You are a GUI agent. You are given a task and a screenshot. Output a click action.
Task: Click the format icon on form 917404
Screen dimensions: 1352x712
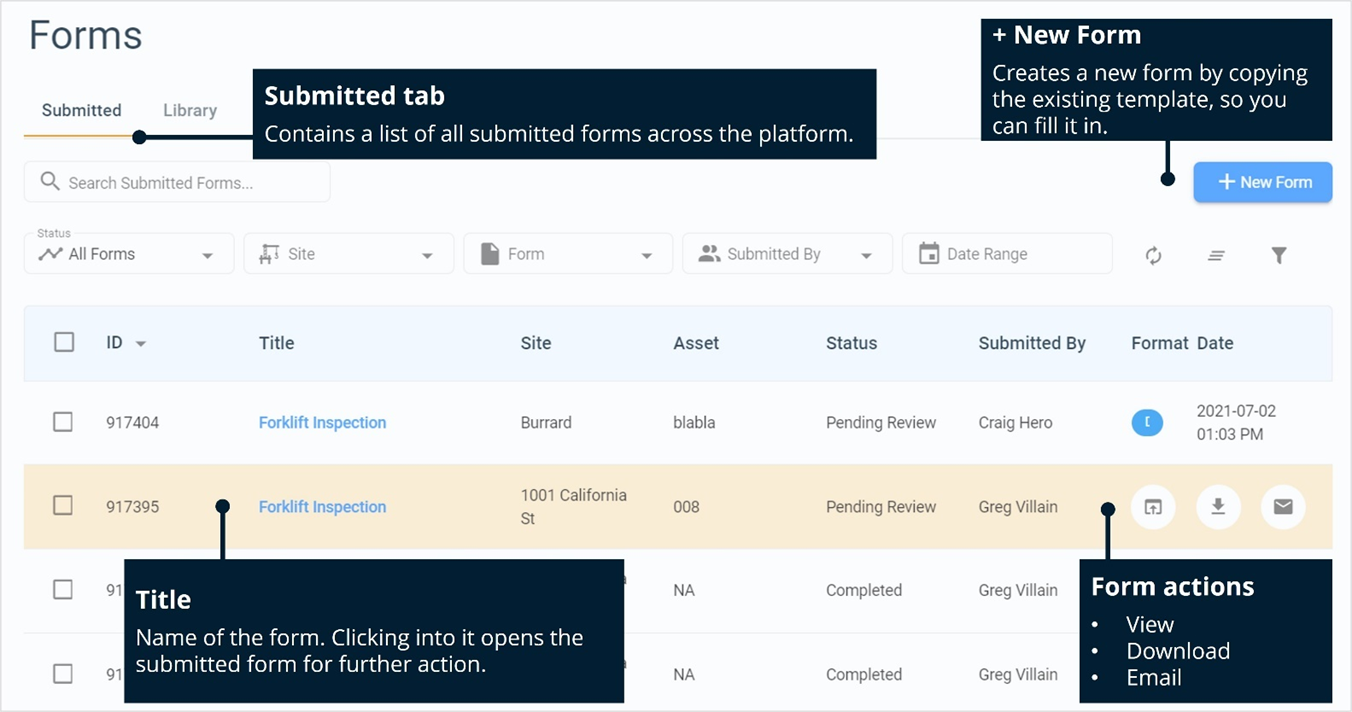[1147, 422]
